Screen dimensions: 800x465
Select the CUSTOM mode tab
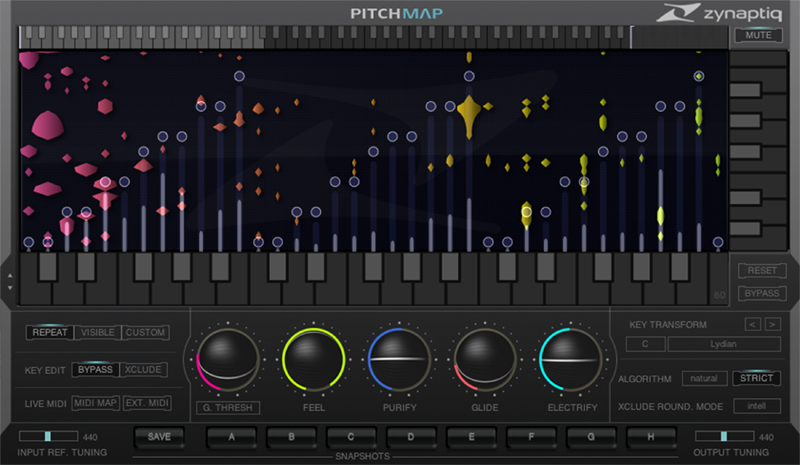[x=145, y=332]
